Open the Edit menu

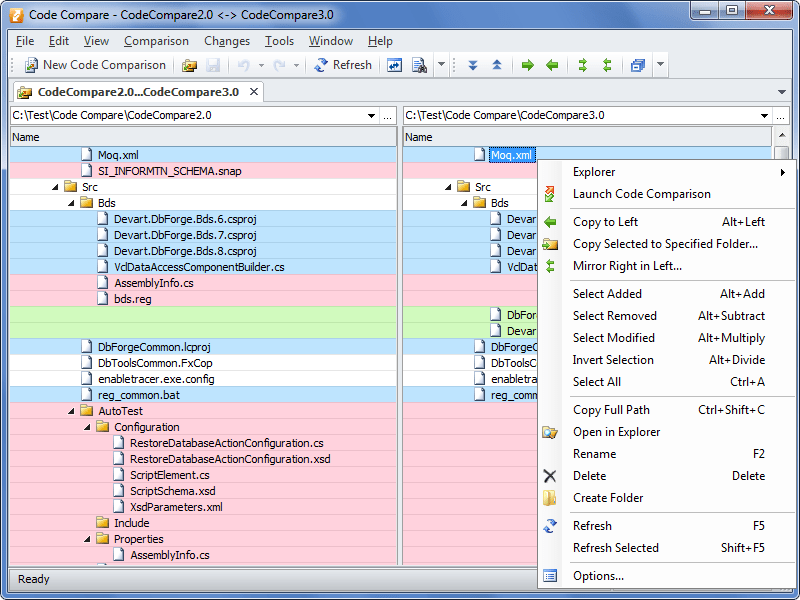[59, 41]
